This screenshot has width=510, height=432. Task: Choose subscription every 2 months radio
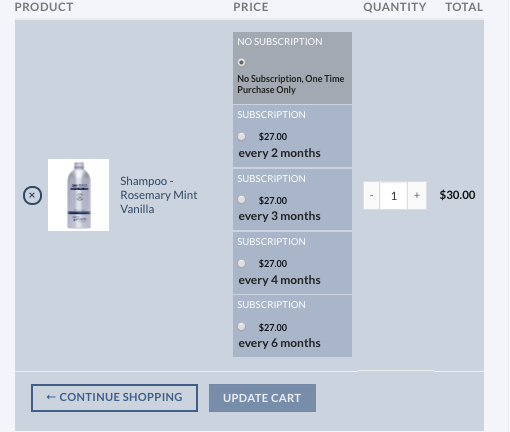tap(241, 136)
